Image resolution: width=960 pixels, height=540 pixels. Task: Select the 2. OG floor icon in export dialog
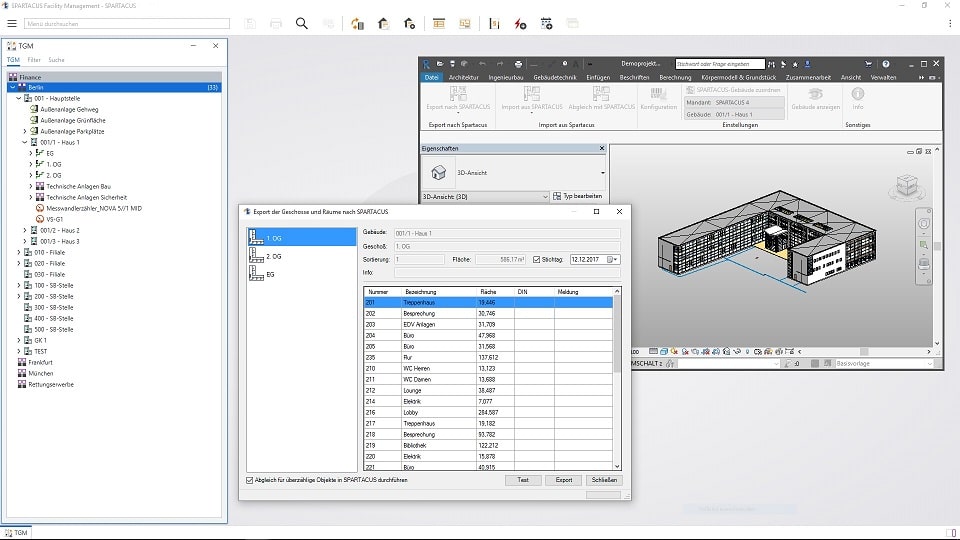(x=255, y=256)
